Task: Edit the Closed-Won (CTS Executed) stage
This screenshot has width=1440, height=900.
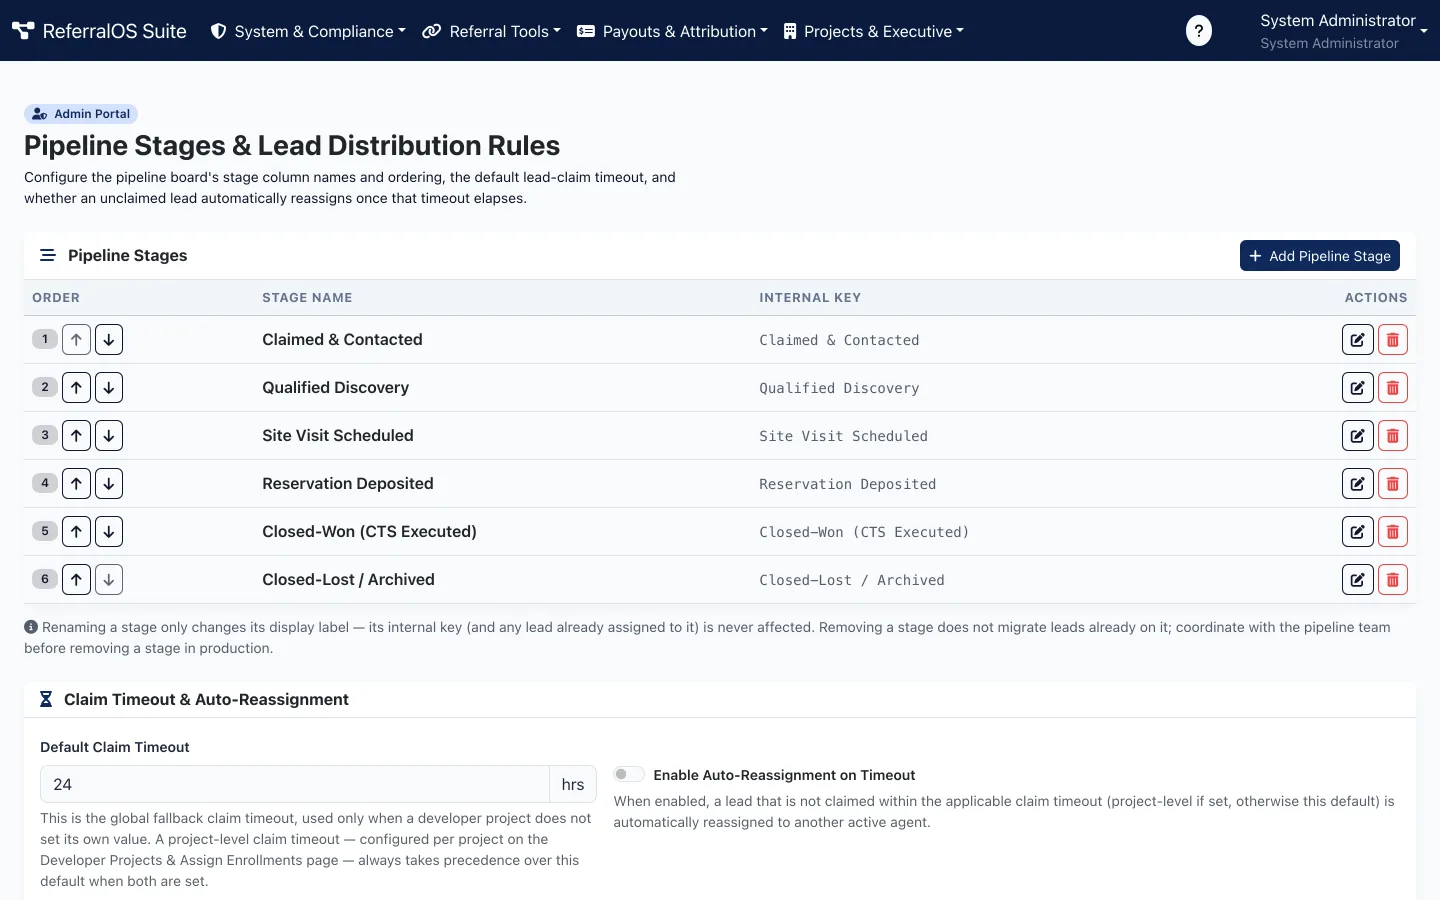Action: tap(1357, 531)
